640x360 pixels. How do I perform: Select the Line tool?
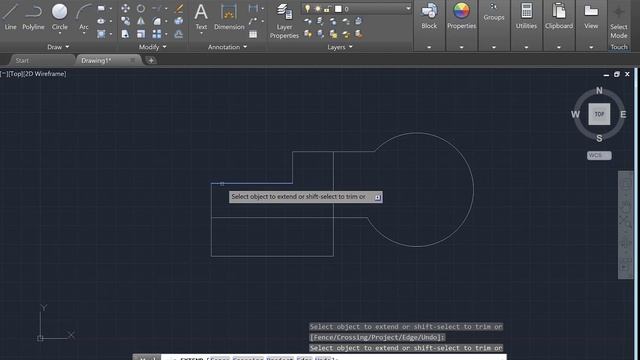(10, 17)
